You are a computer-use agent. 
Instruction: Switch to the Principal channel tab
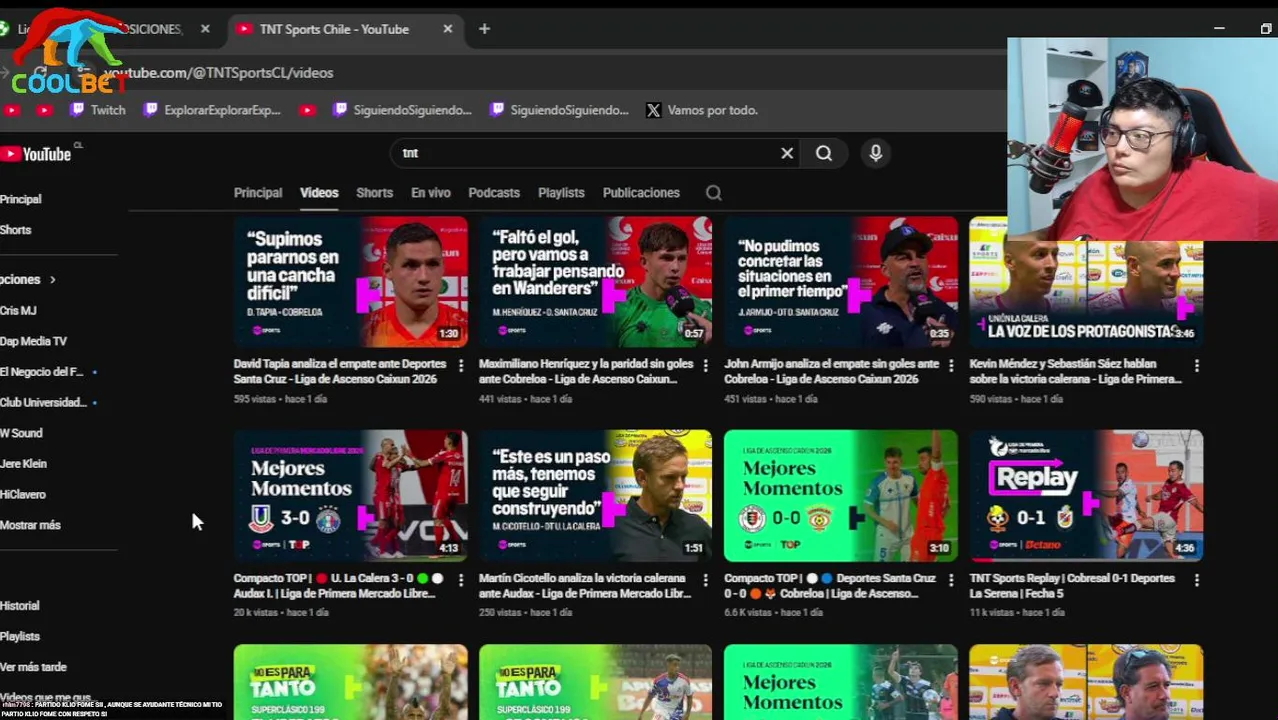click(258, 193)
